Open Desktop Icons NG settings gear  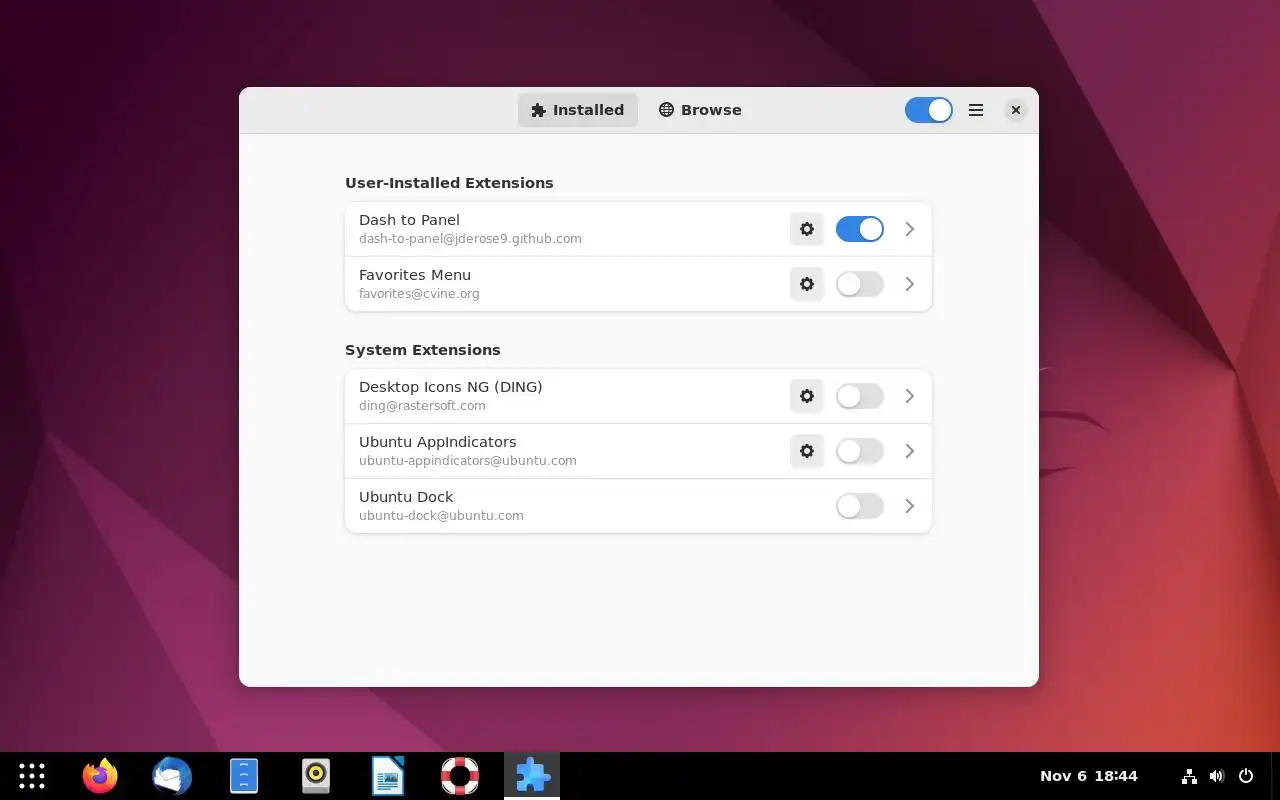(807, 396)
